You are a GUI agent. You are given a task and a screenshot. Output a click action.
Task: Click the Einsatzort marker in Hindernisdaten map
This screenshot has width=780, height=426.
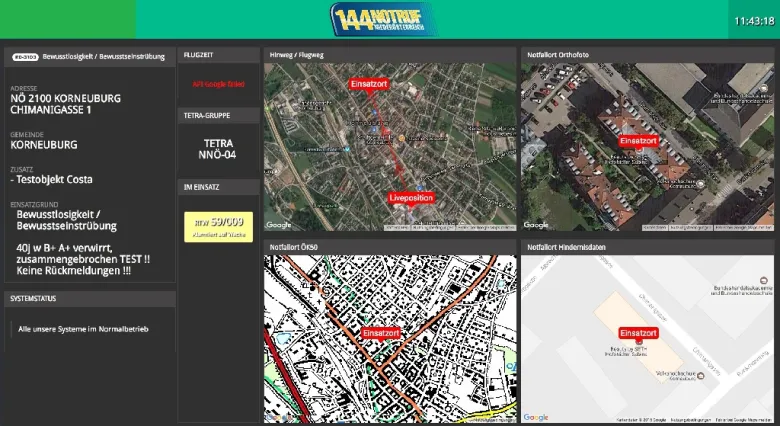pyautogui.click(x=638, y=333)
